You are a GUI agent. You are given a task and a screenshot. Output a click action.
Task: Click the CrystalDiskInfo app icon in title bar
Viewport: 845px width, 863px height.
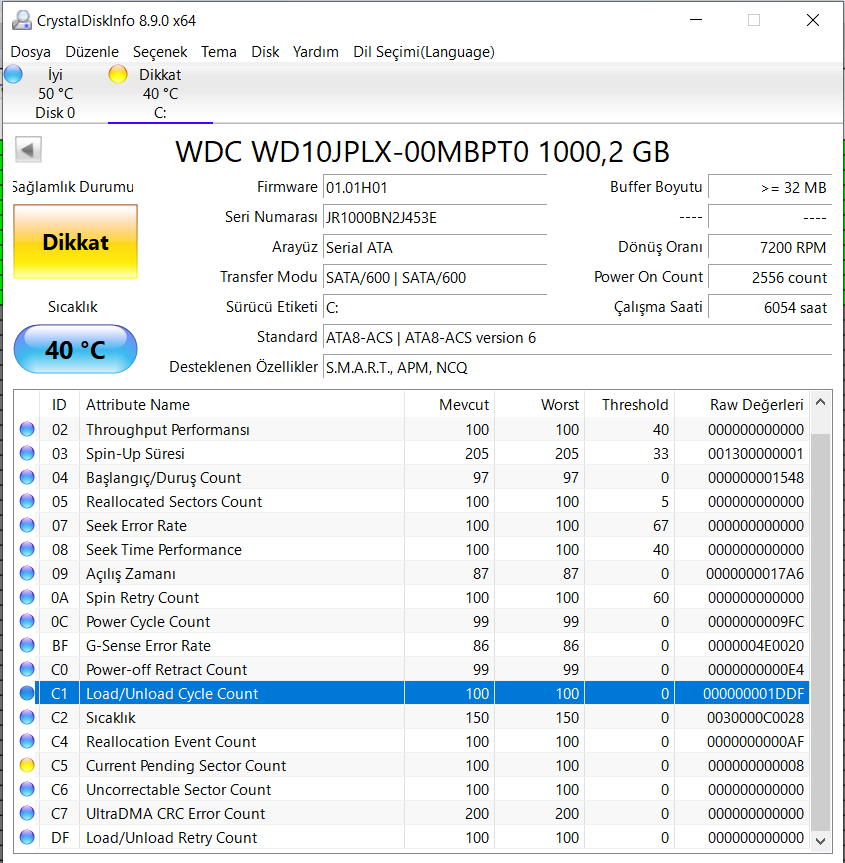coord(22,20)
